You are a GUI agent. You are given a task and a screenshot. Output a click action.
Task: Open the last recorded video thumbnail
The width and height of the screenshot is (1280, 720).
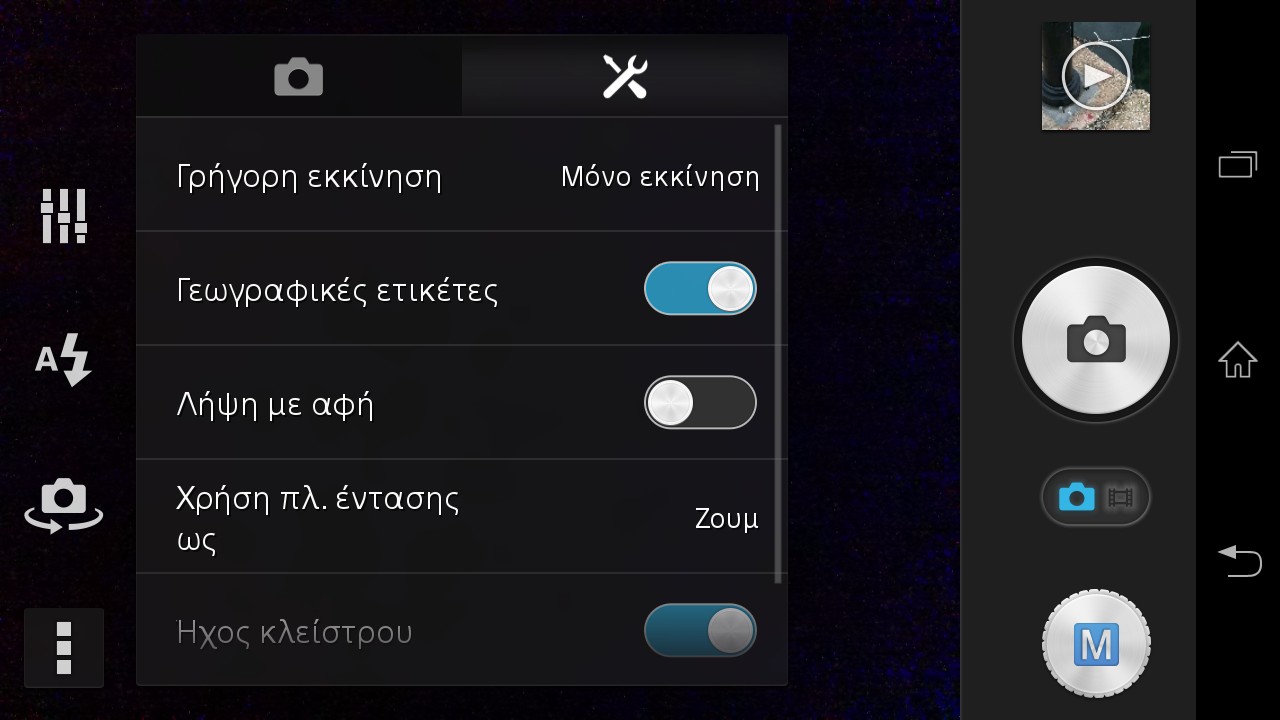(x=1096, y=77)
